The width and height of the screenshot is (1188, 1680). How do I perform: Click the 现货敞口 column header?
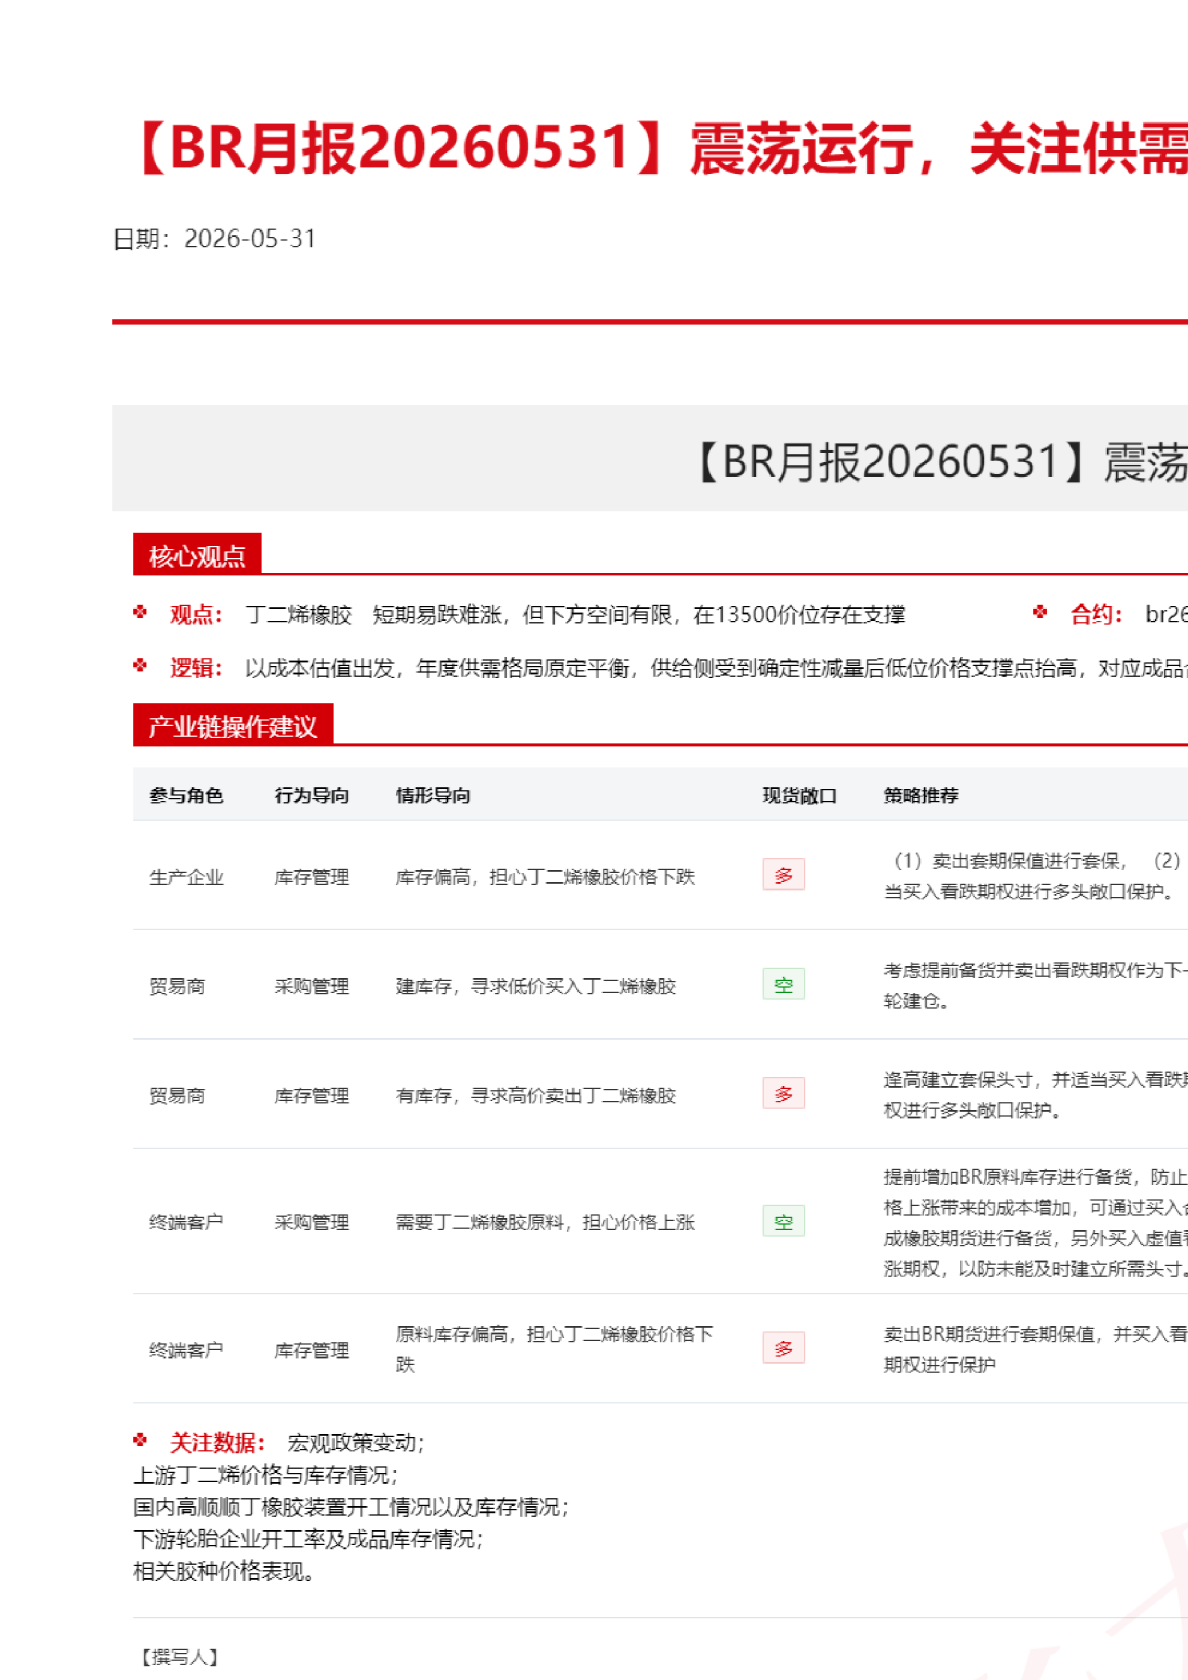tap(800, 795)
